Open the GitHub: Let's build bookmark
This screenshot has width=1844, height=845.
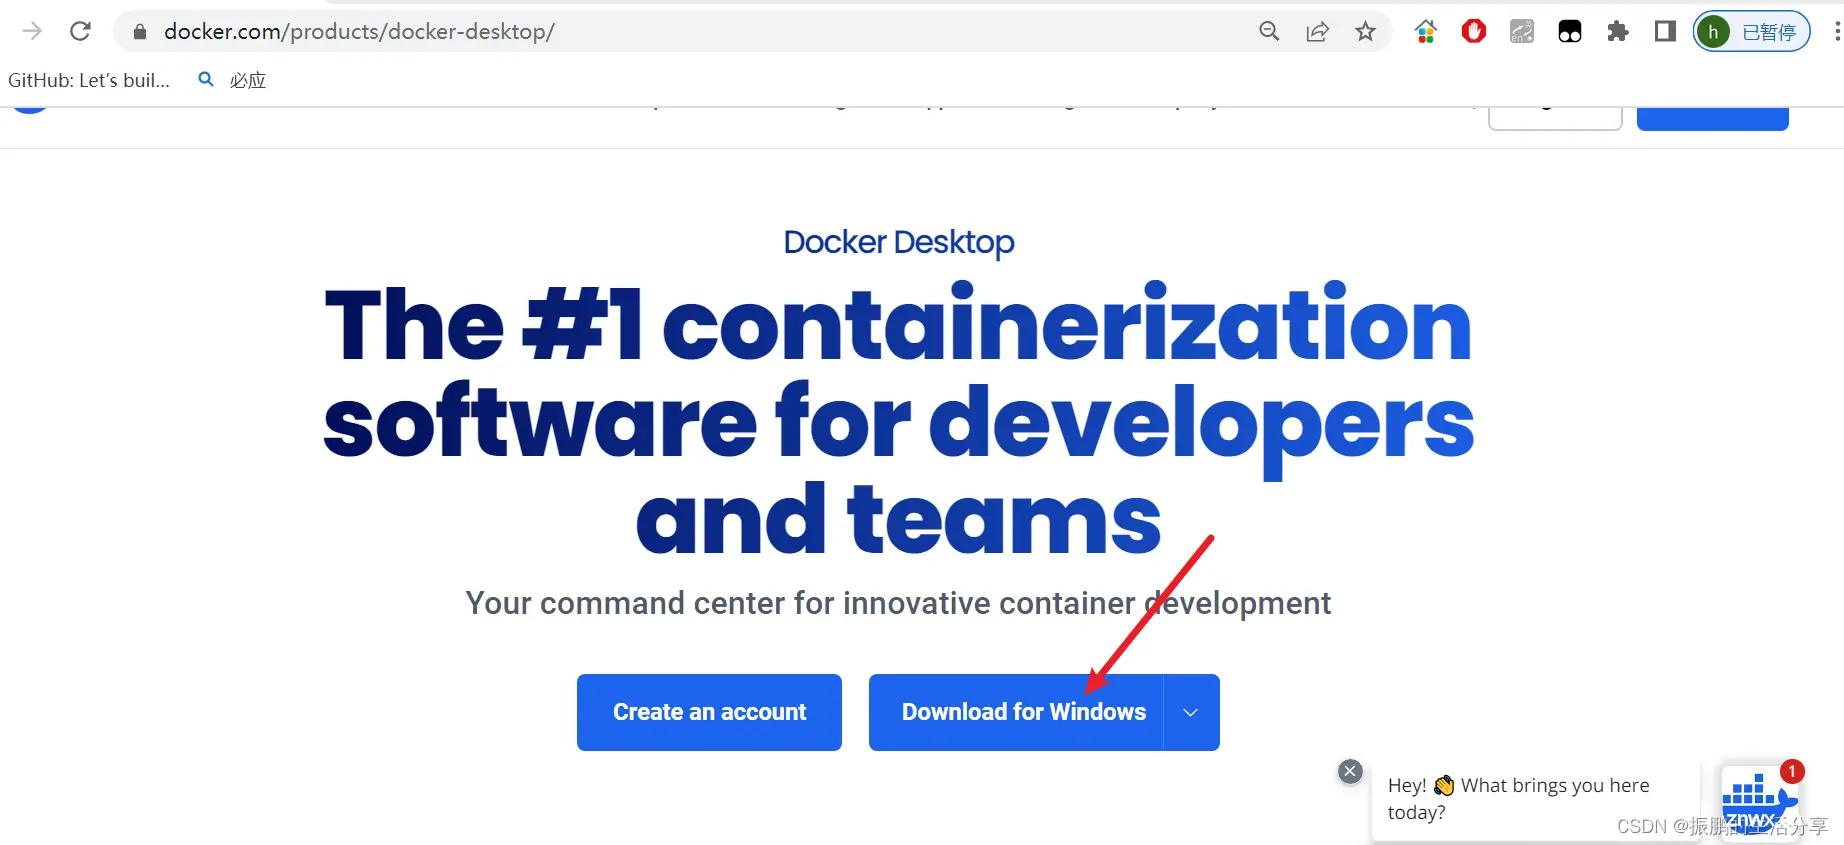tap(89, 80)
